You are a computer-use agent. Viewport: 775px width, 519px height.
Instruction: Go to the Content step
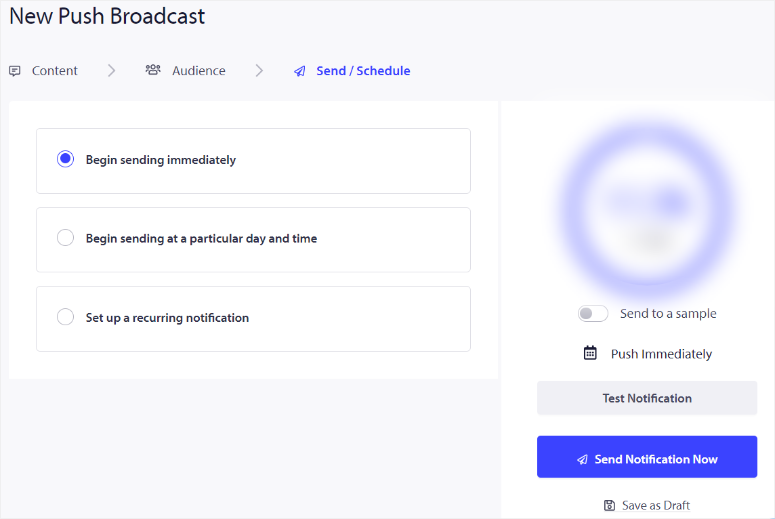pos(54,71)
